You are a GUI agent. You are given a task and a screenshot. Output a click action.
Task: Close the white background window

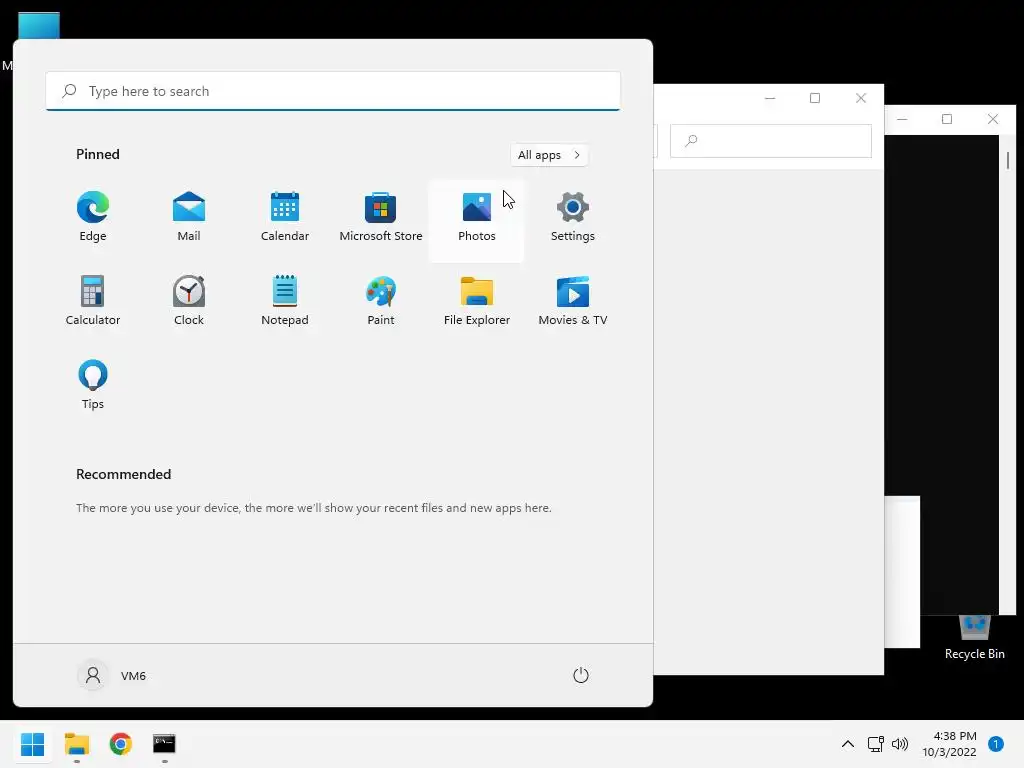861,98
